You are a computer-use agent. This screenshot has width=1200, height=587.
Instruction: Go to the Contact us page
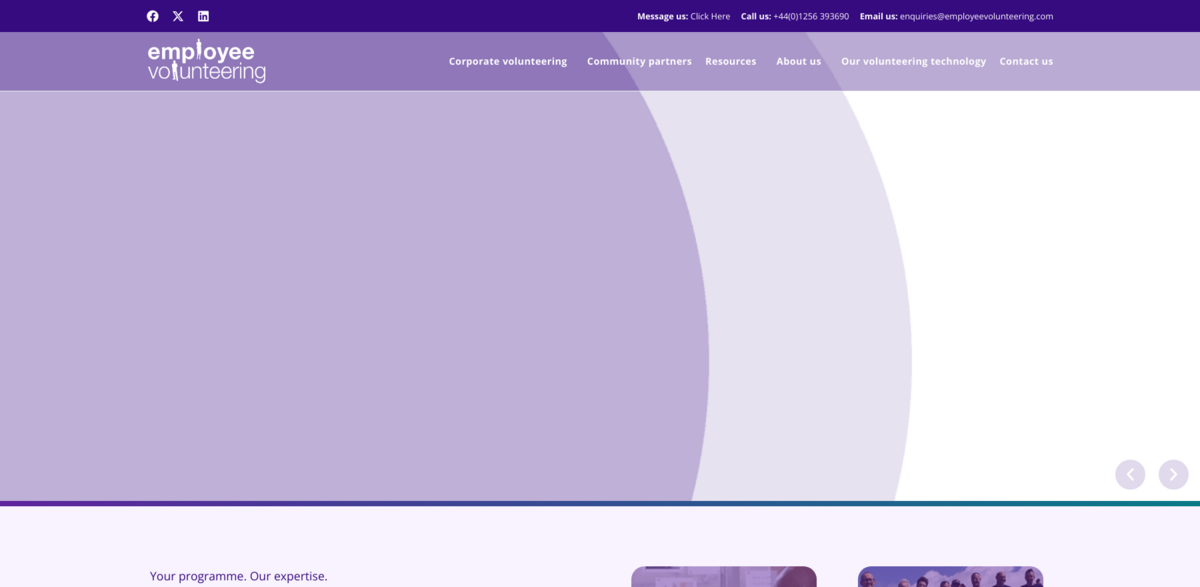pyautogui.click(x=1026, y=61)
